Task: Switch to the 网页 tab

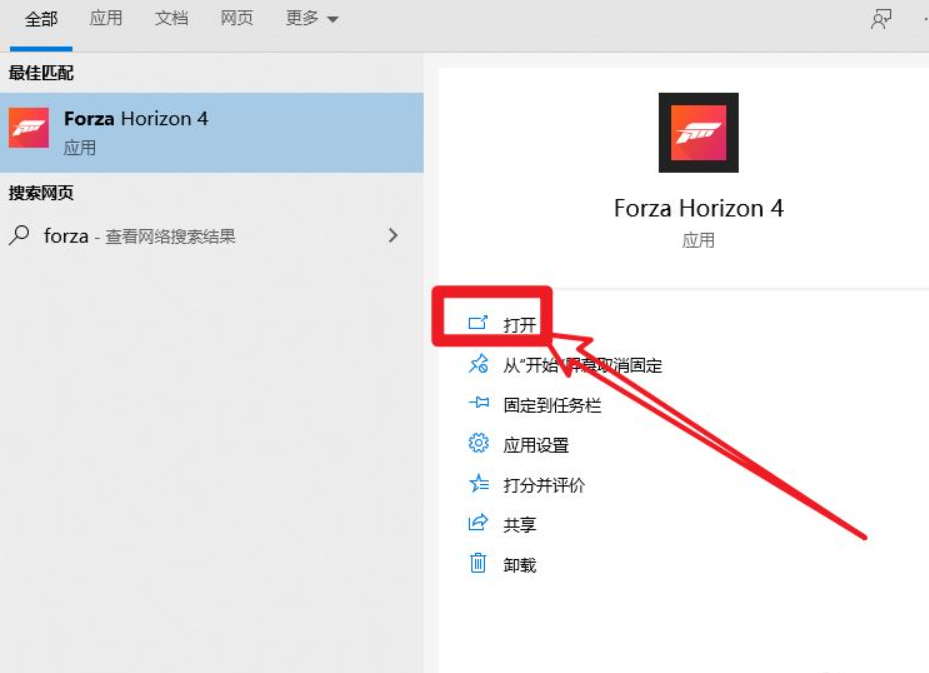Action: tap(236, 18)
